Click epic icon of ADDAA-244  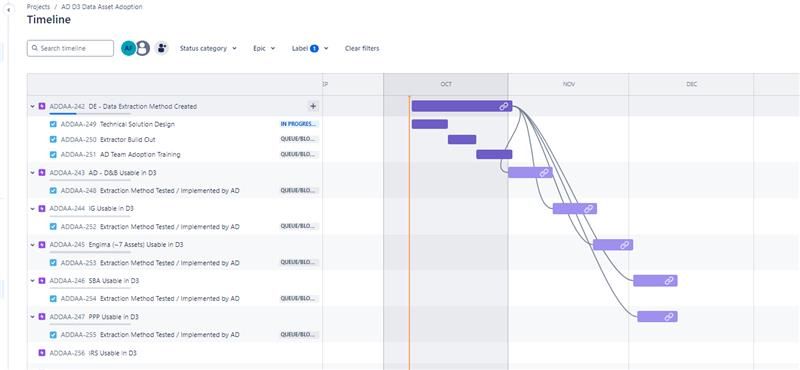click(x=42, y=209)
